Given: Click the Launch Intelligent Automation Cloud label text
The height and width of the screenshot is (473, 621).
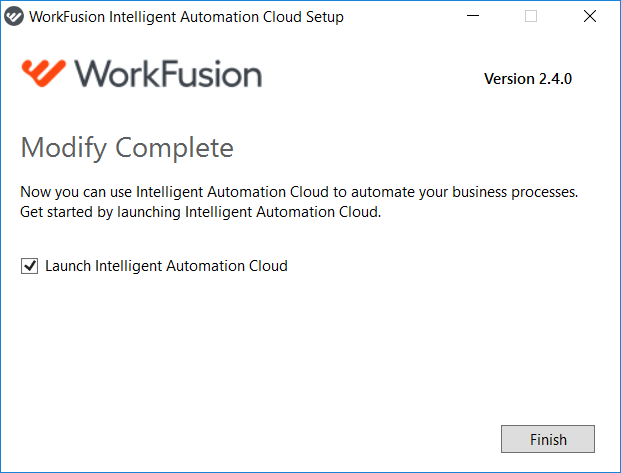Looking at the screenshot, I should pos(166,266).
